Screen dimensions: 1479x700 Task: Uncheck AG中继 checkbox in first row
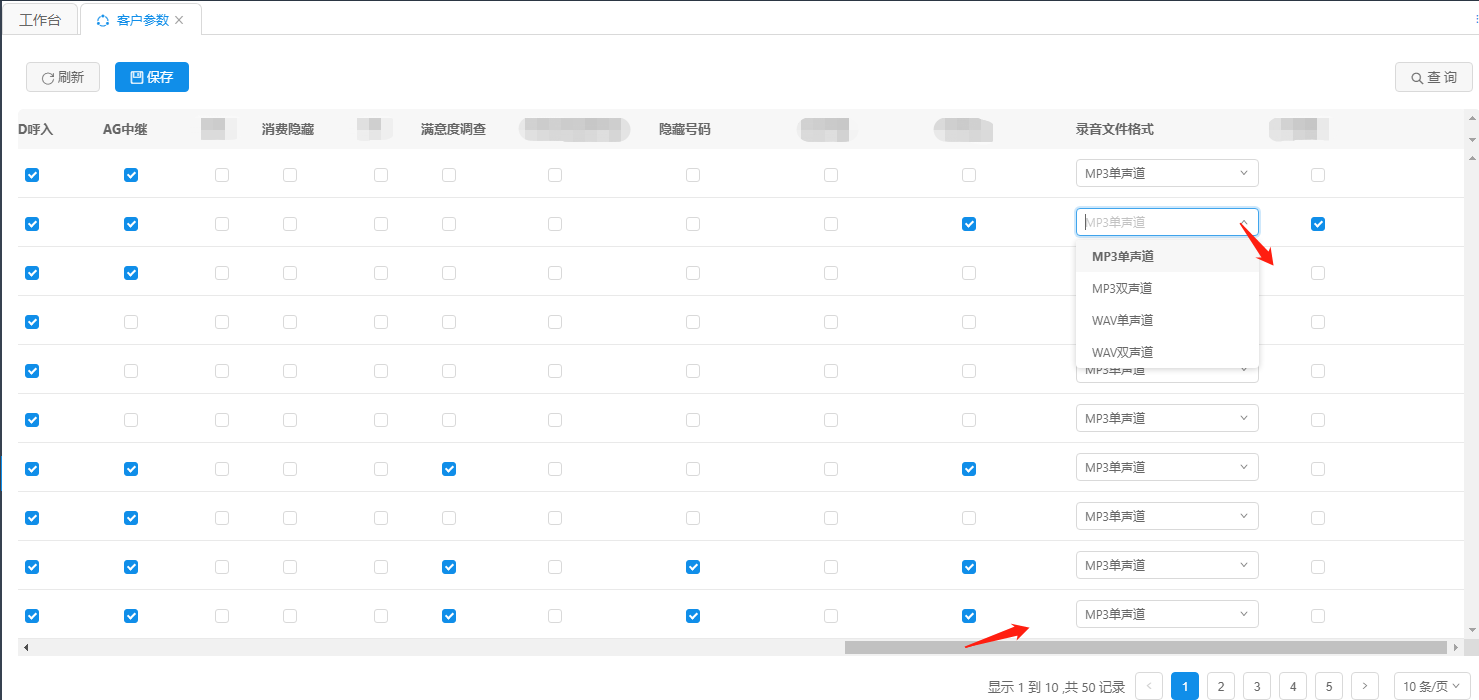pyautogui.click(x=131, y=175)
